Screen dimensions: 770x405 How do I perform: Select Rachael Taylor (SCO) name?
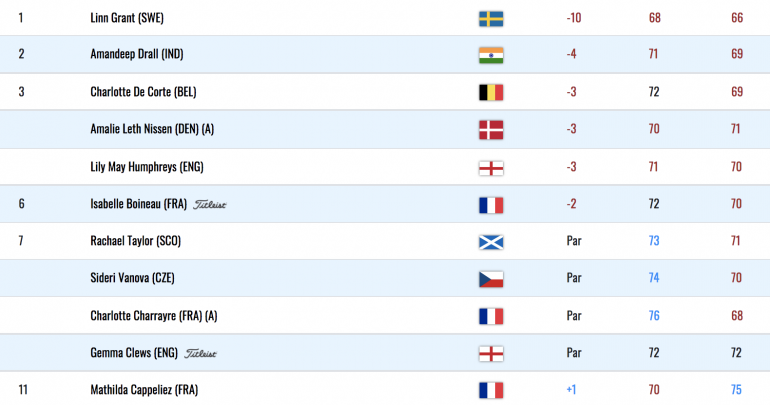[136, 241]
